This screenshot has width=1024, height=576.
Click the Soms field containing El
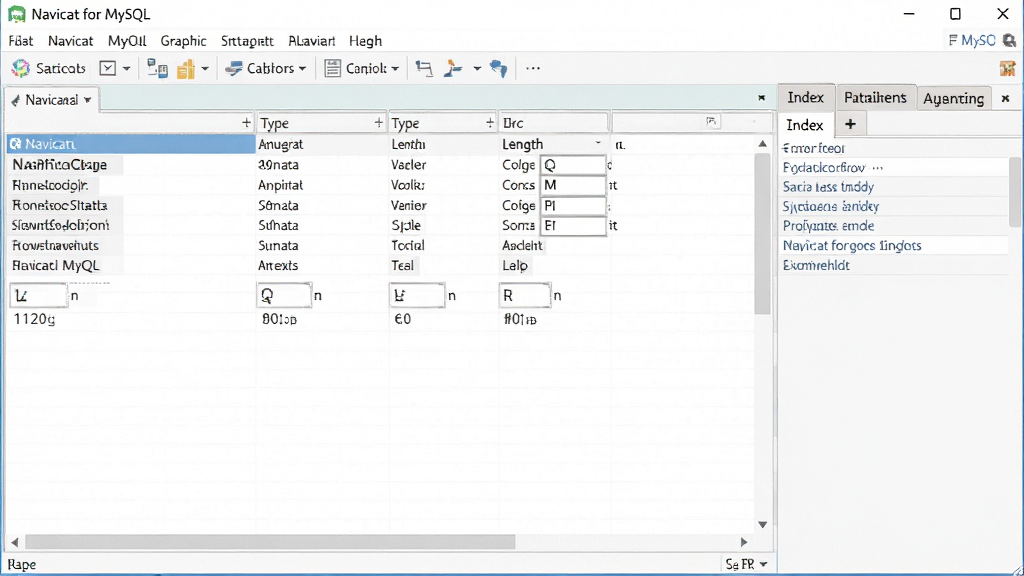(573, 226)
